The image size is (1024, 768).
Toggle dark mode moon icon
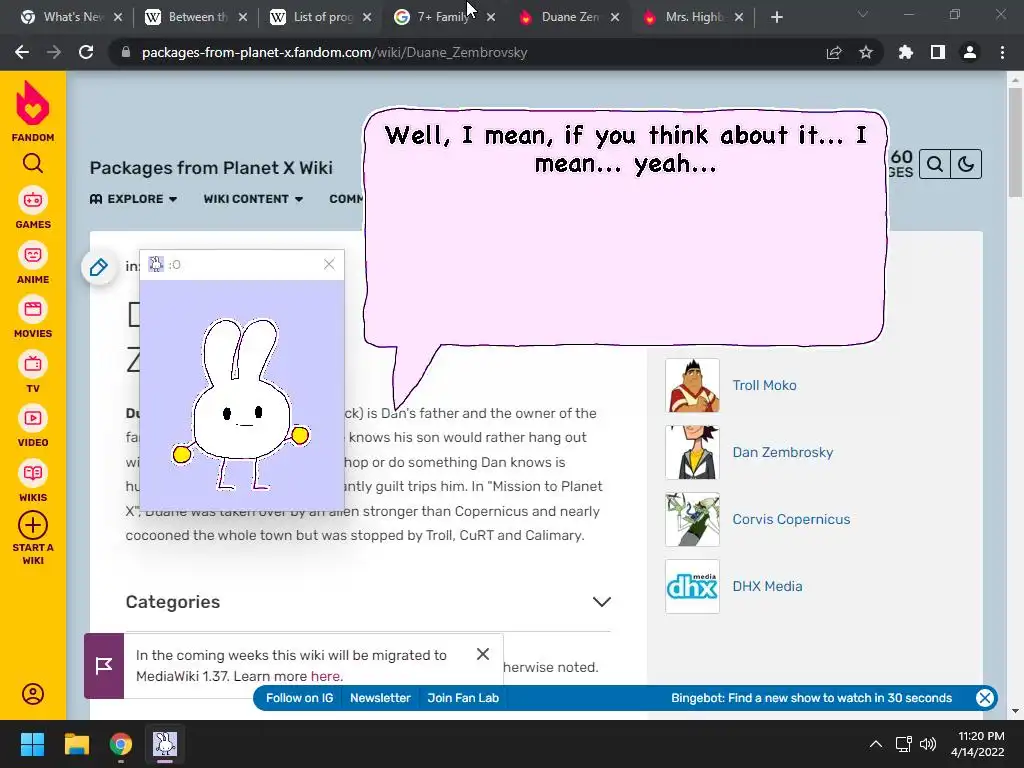coord(966,164)
